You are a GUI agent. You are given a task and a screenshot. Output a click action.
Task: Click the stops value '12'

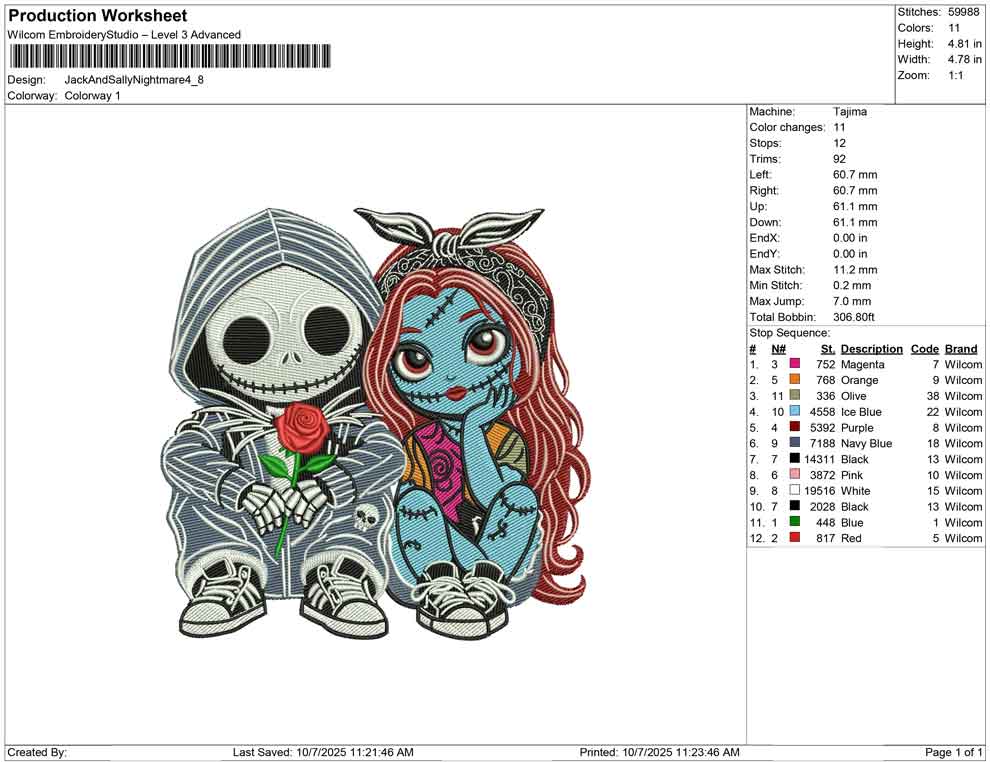tap(839, 143)
